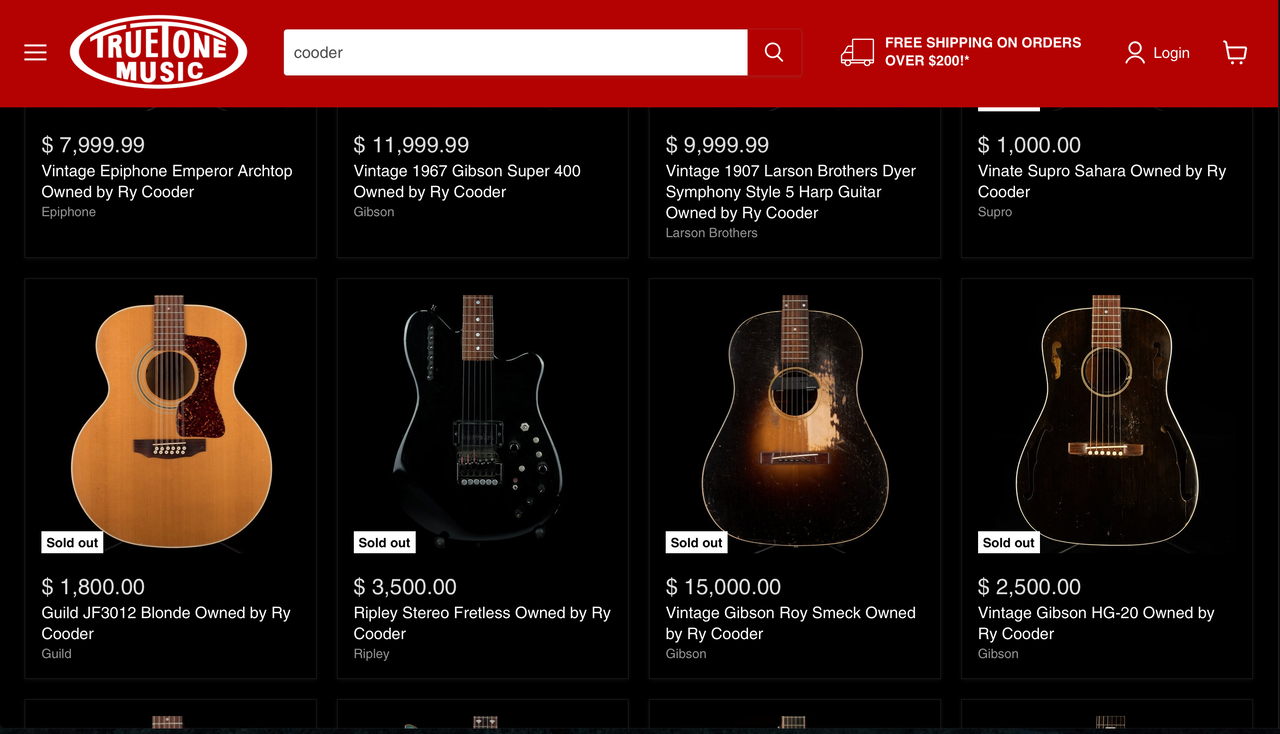Open Vintage 1967 Gibson Super 400 listing

click(x=467, y=181)
